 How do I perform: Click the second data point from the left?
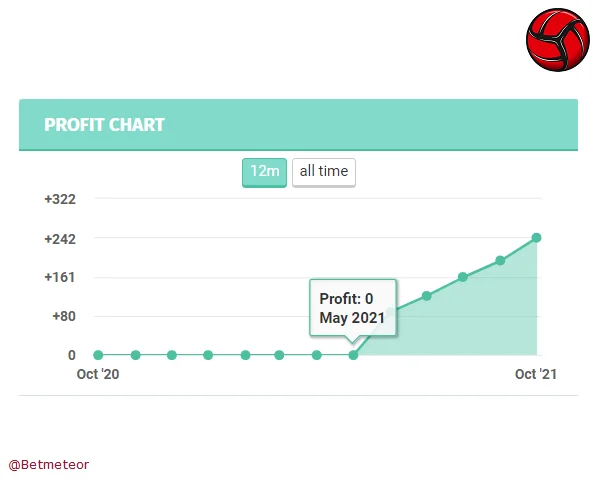point(135,355)
